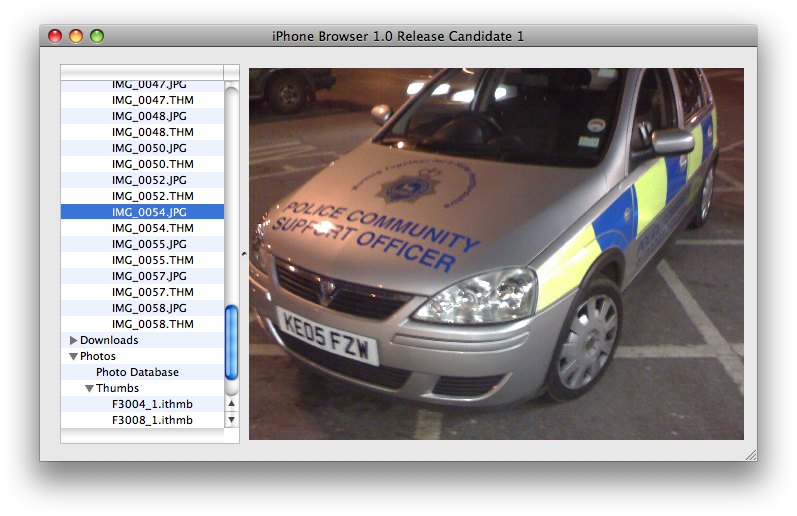
Task: Open IMG_0055.JPG in the file list
Action: coord(149,244)
